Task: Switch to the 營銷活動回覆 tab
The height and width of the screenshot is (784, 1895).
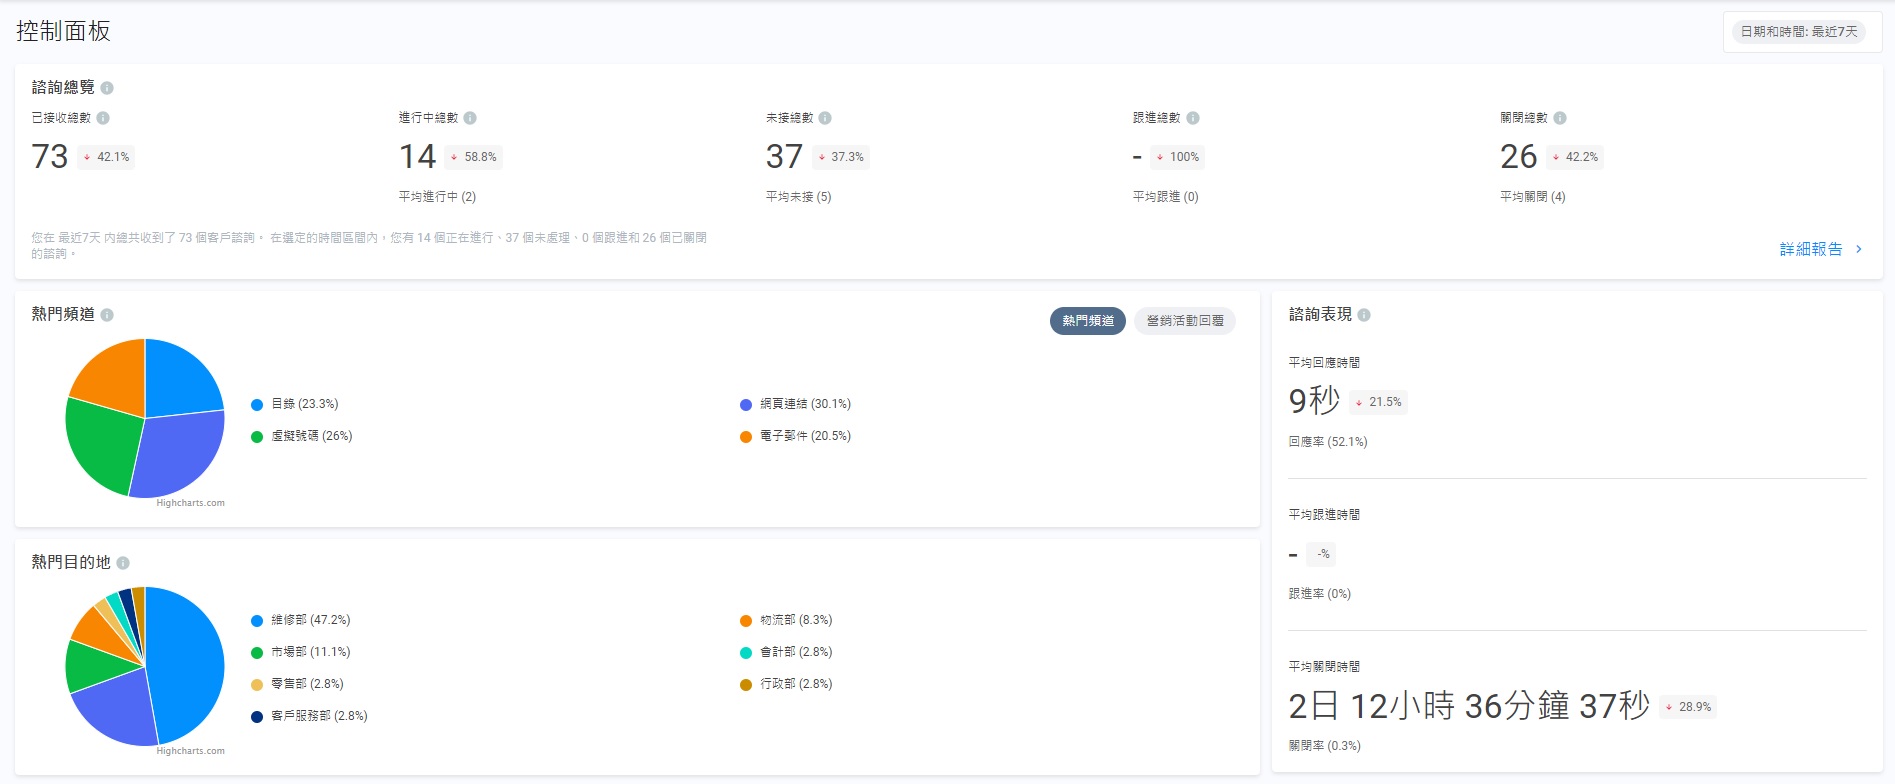Action: pos(1185,321)
